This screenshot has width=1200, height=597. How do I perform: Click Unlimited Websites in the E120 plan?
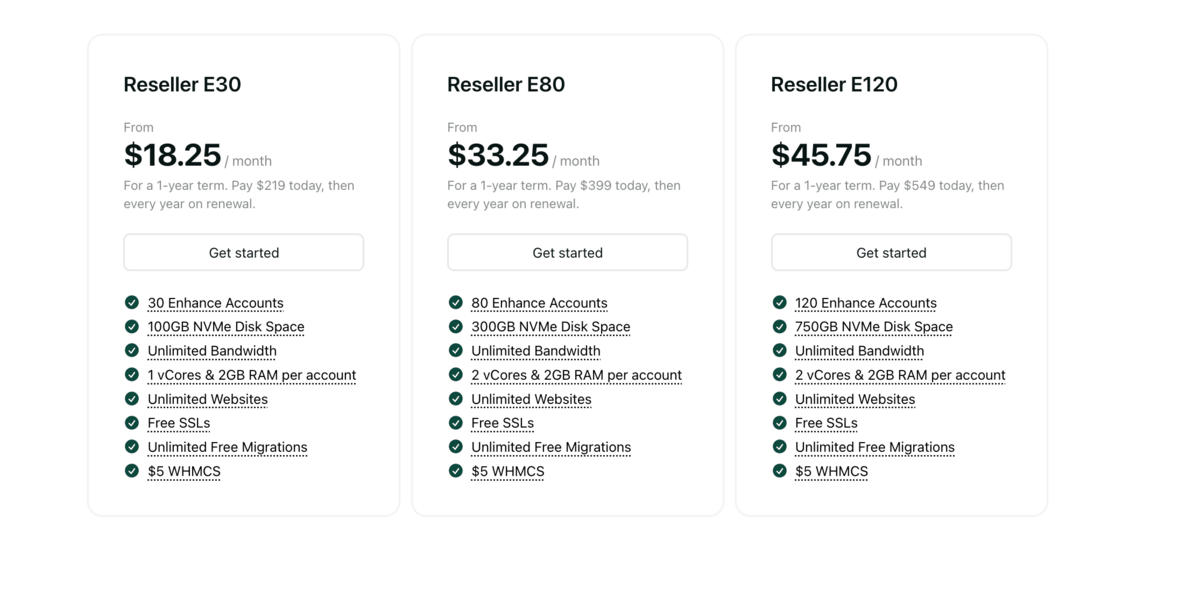(x=855, y=399)
